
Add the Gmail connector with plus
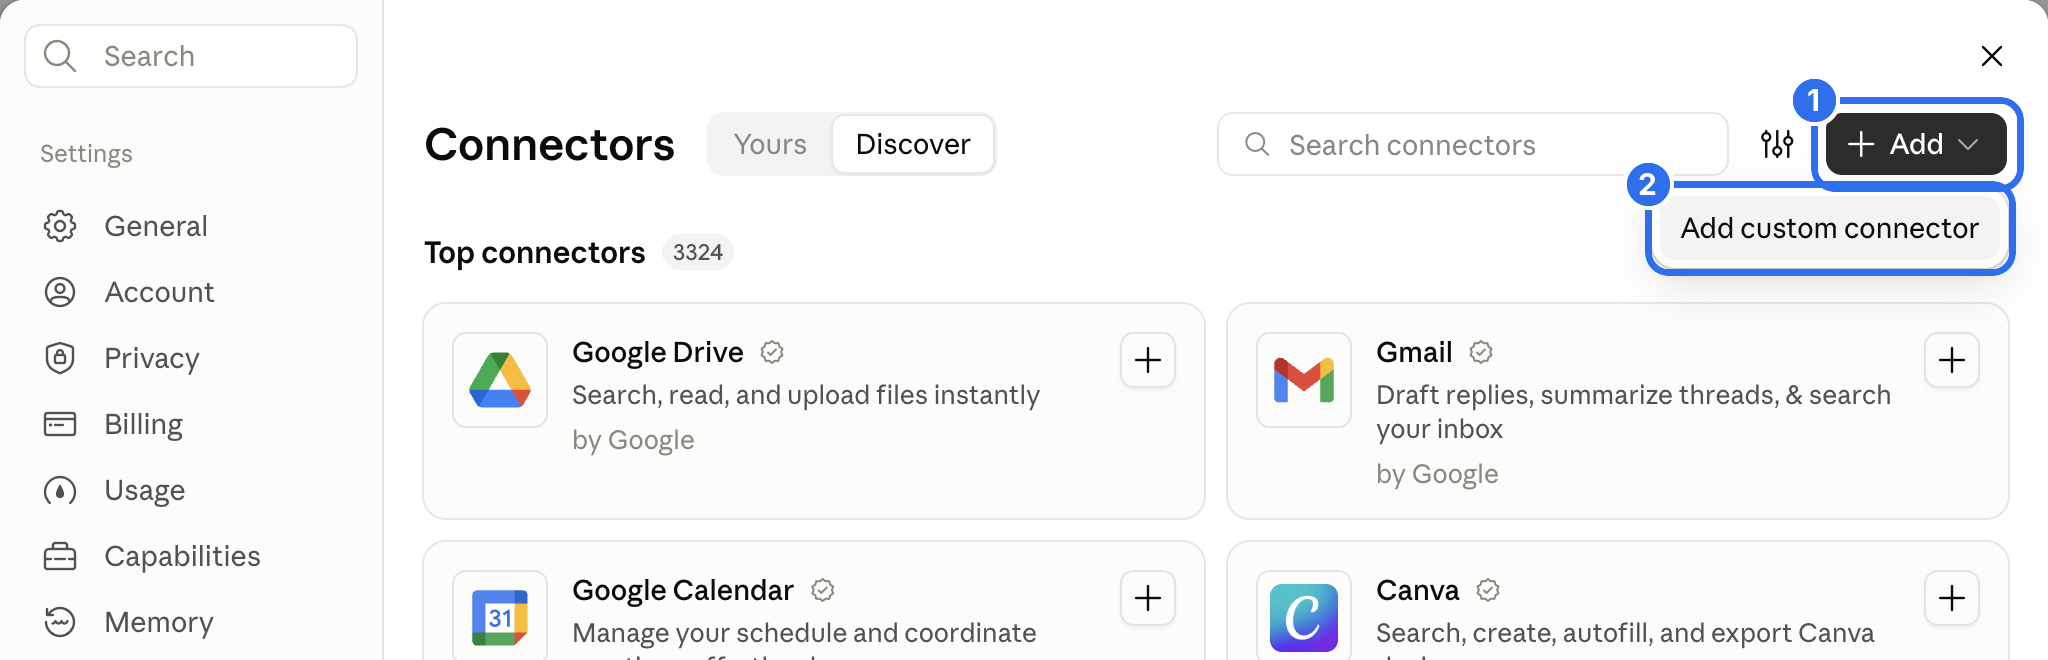coord(1952,360)
